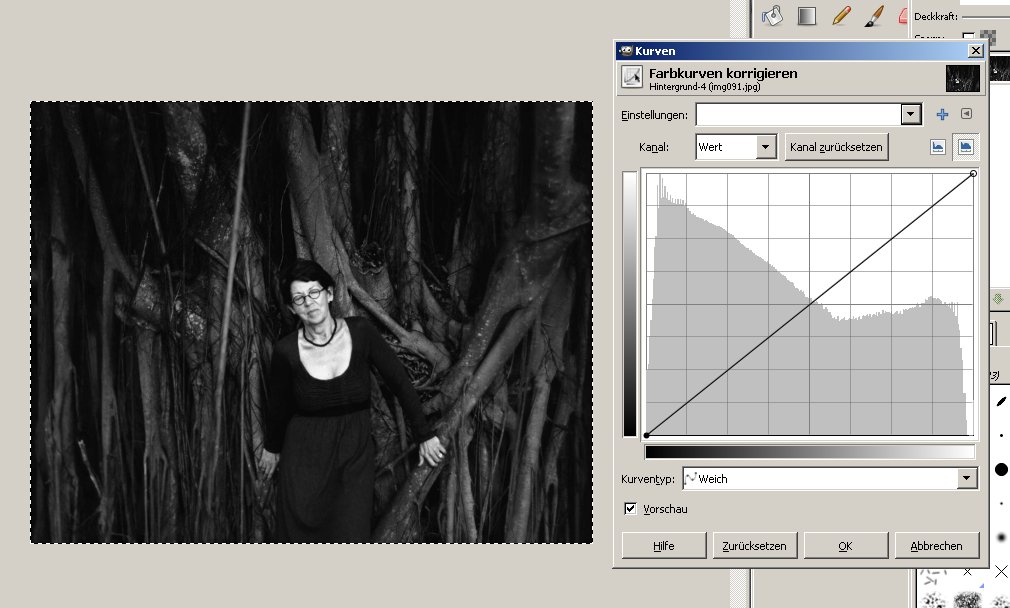Open the Einstellungen presets dropdown
Screen dimensions: 1010x608
click(x=909, y=115)
